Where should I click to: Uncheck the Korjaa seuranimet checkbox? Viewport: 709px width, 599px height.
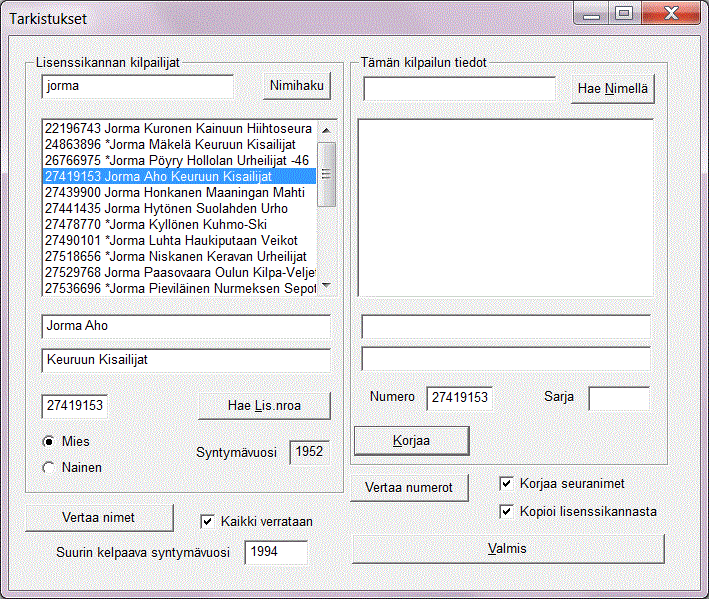click(506, 484)
